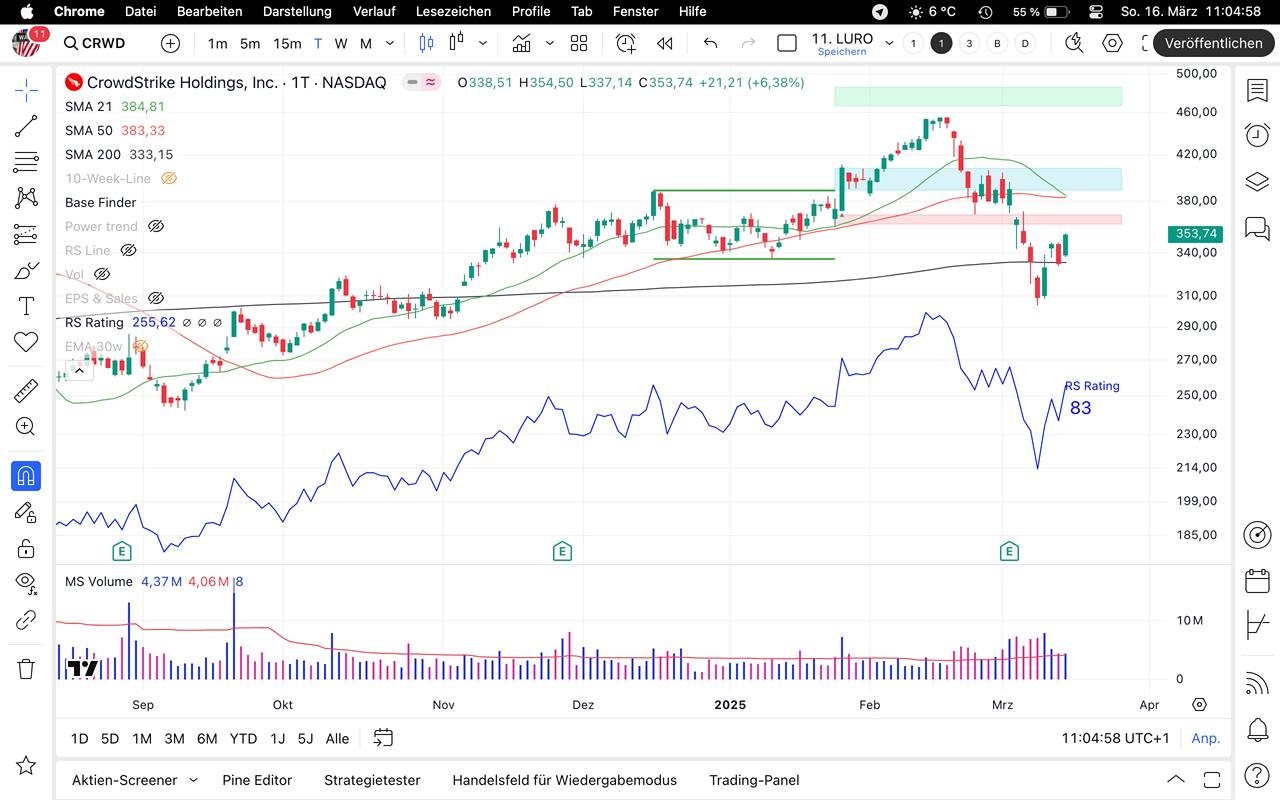The image size is (1280, 800).
Task: Set the chart range to YTD
Action: 243,739
